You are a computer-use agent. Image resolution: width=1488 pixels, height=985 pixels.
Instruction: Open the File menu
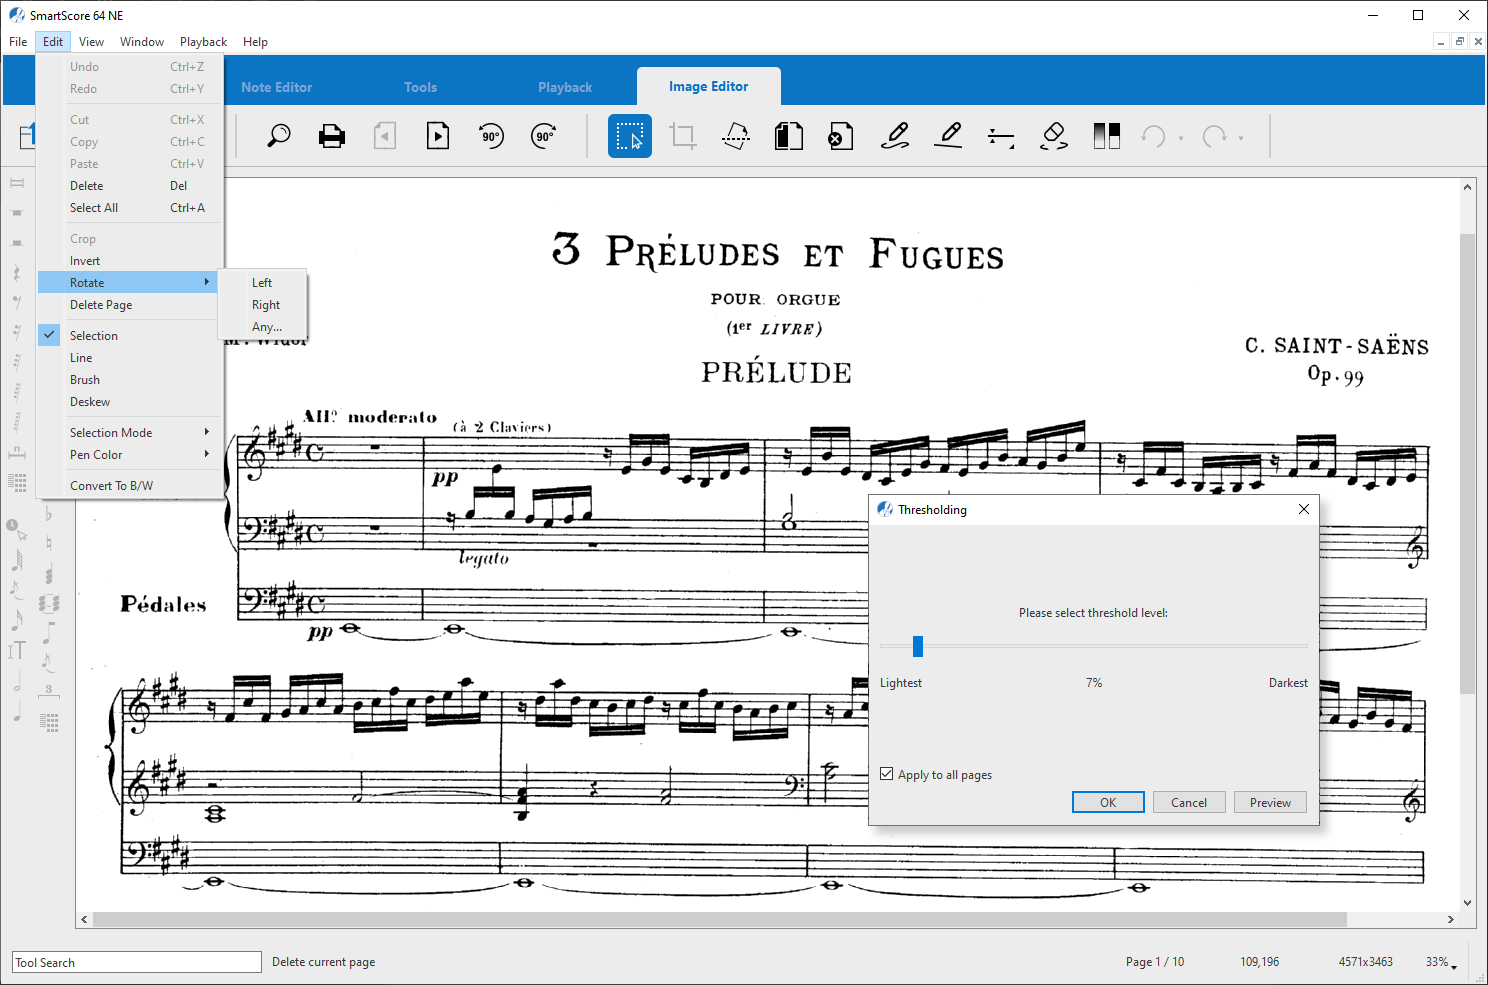tap(18, 42)
